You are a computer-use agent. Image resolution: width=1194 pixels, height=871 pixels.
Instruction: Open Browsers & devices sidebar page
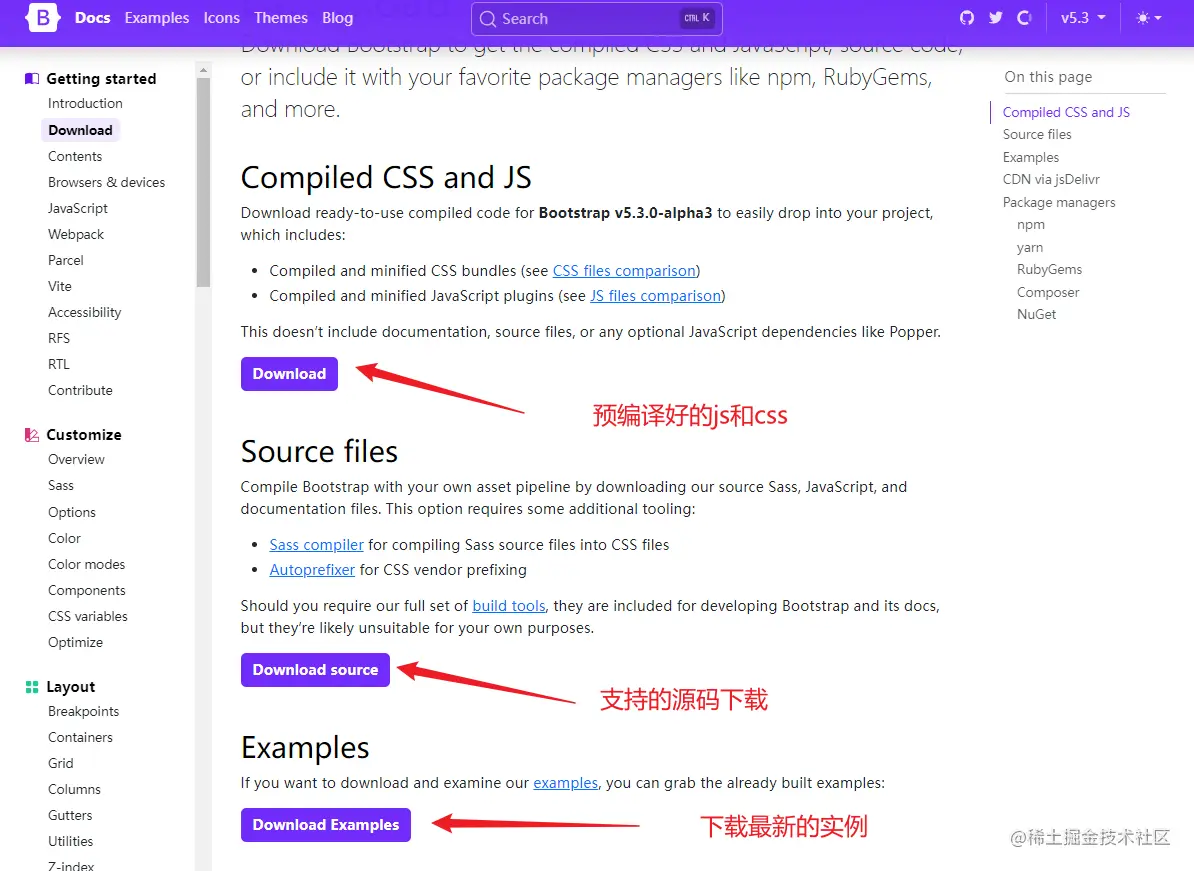107,183
